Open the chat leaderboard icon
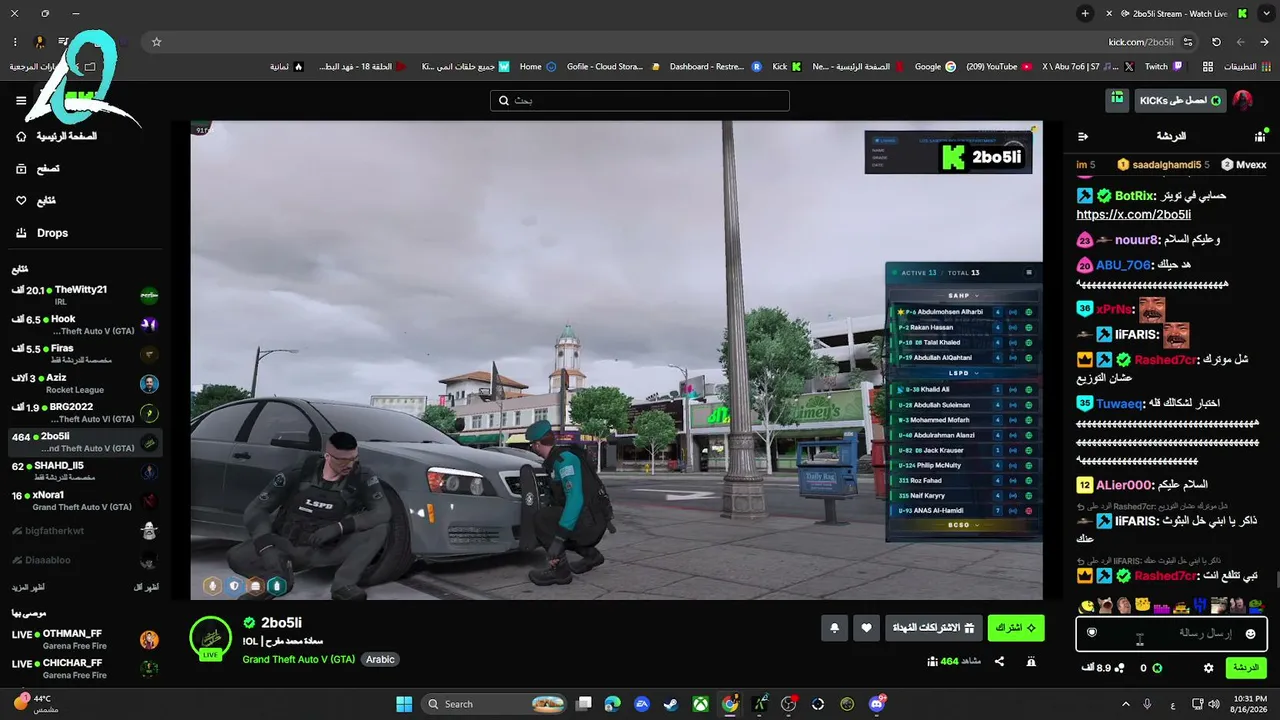The height and width of the screenshot is (720, 1280). (x=1259, y=136)
